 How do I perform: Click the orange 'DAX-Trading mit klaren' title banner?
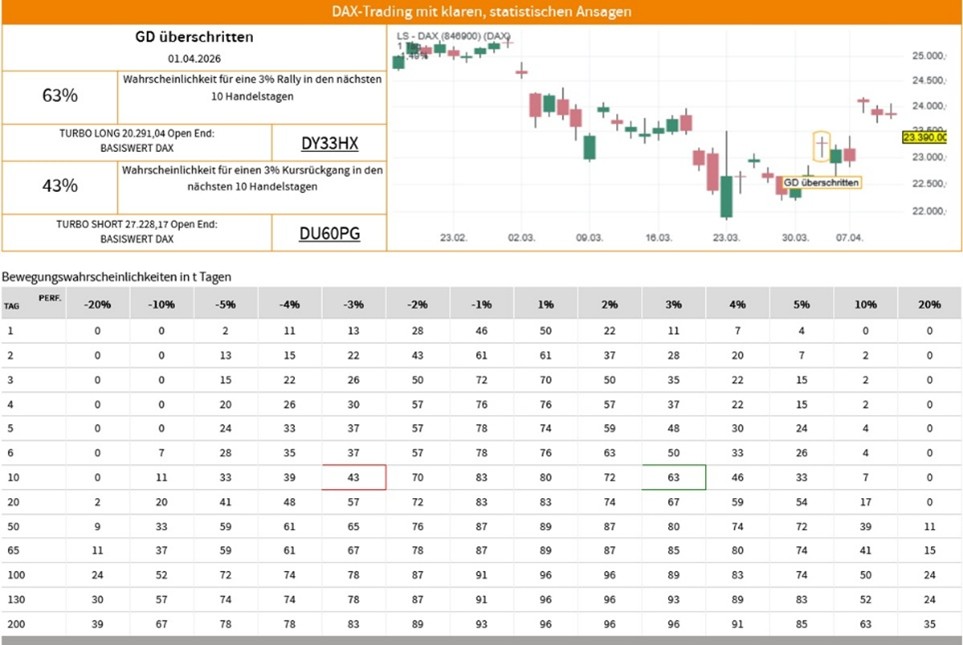481,12
